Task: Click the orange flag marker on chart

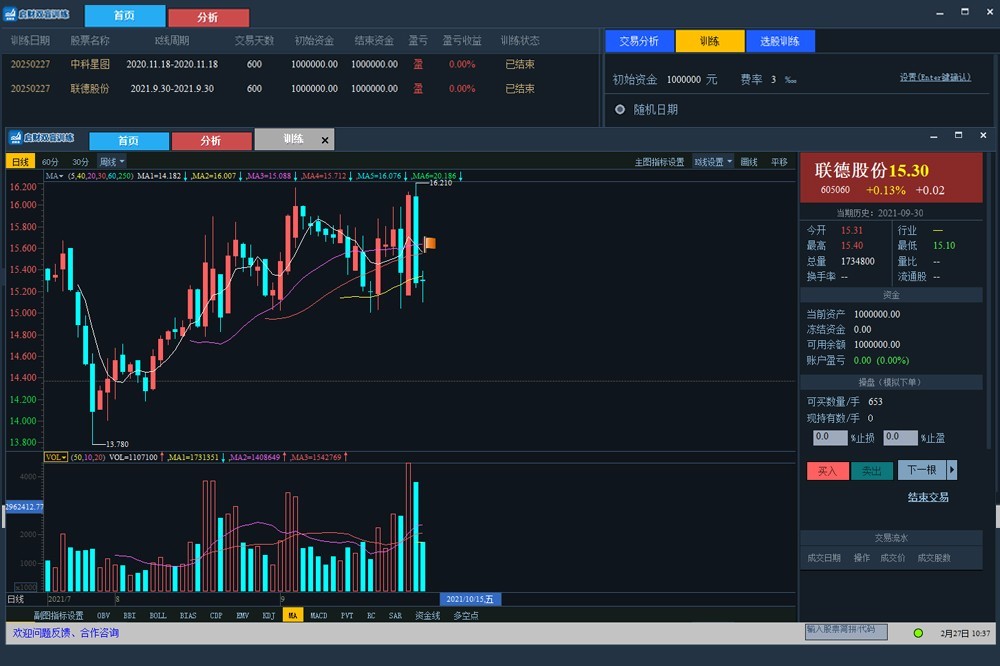Action: point(430,243)
